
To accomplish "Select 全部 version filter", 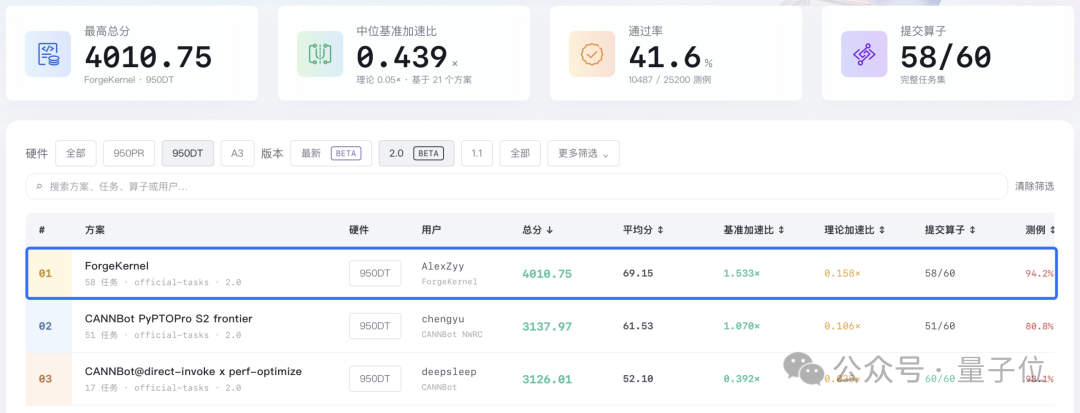I will pos(520,153).
